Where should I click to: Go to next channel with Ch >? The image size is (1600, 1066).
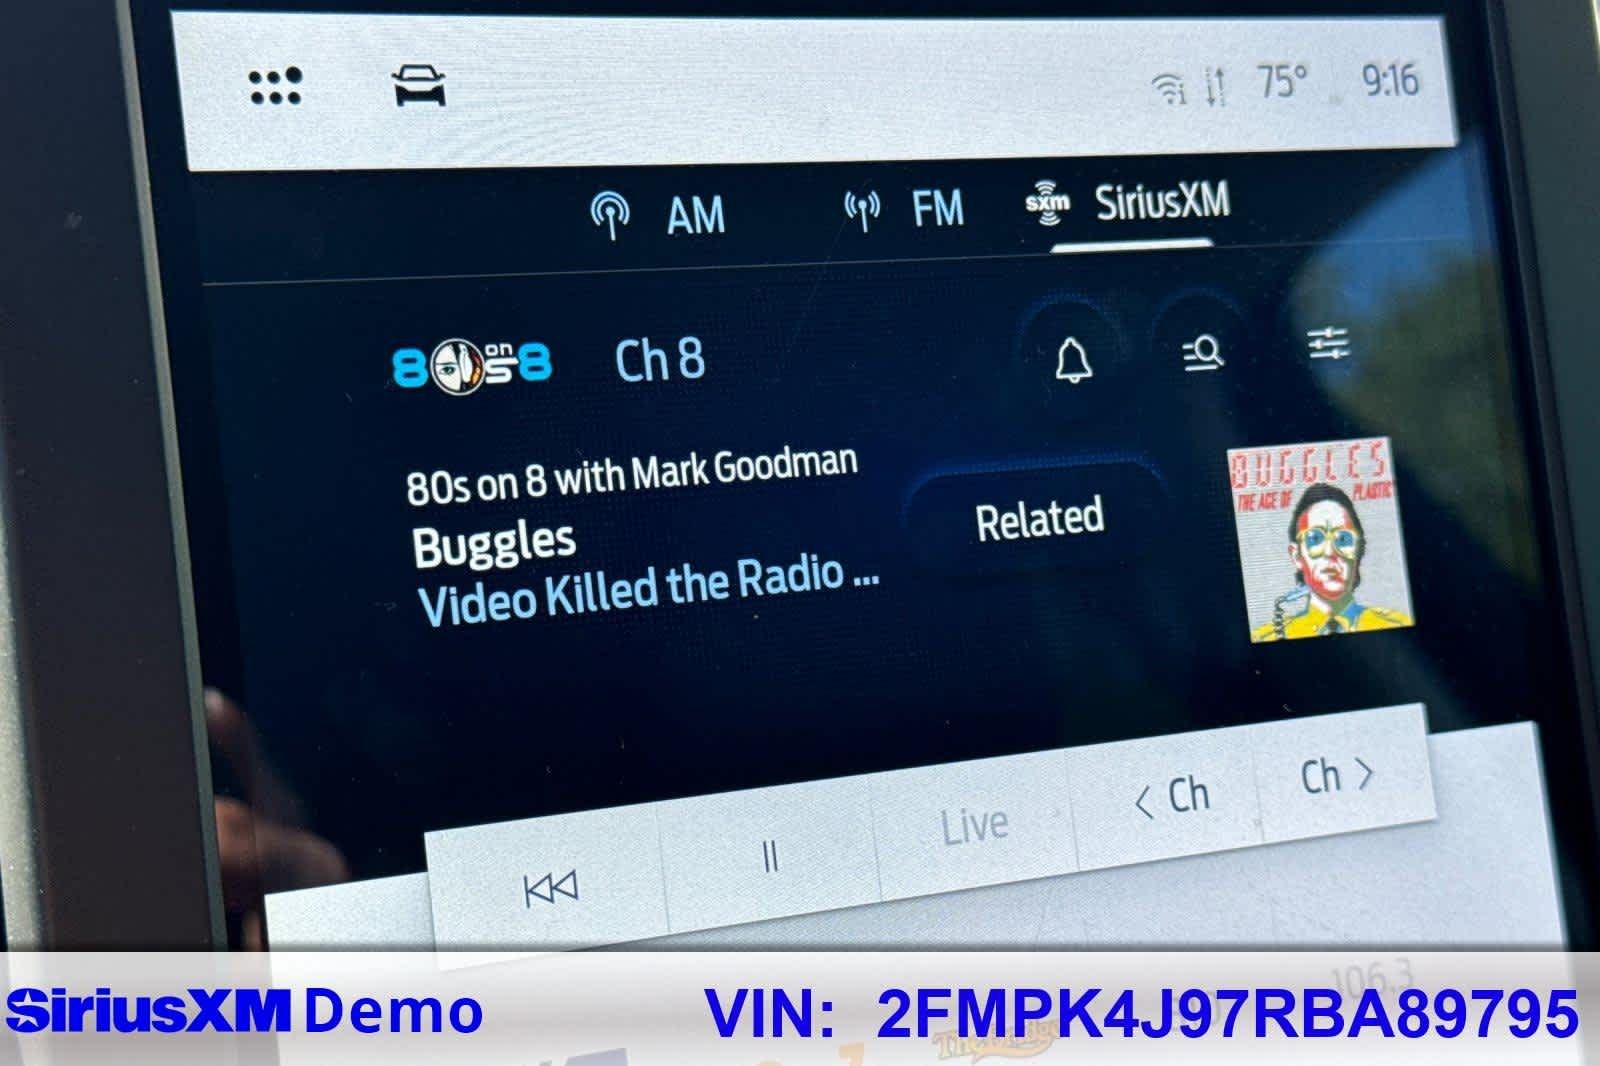coord(1338,775)
